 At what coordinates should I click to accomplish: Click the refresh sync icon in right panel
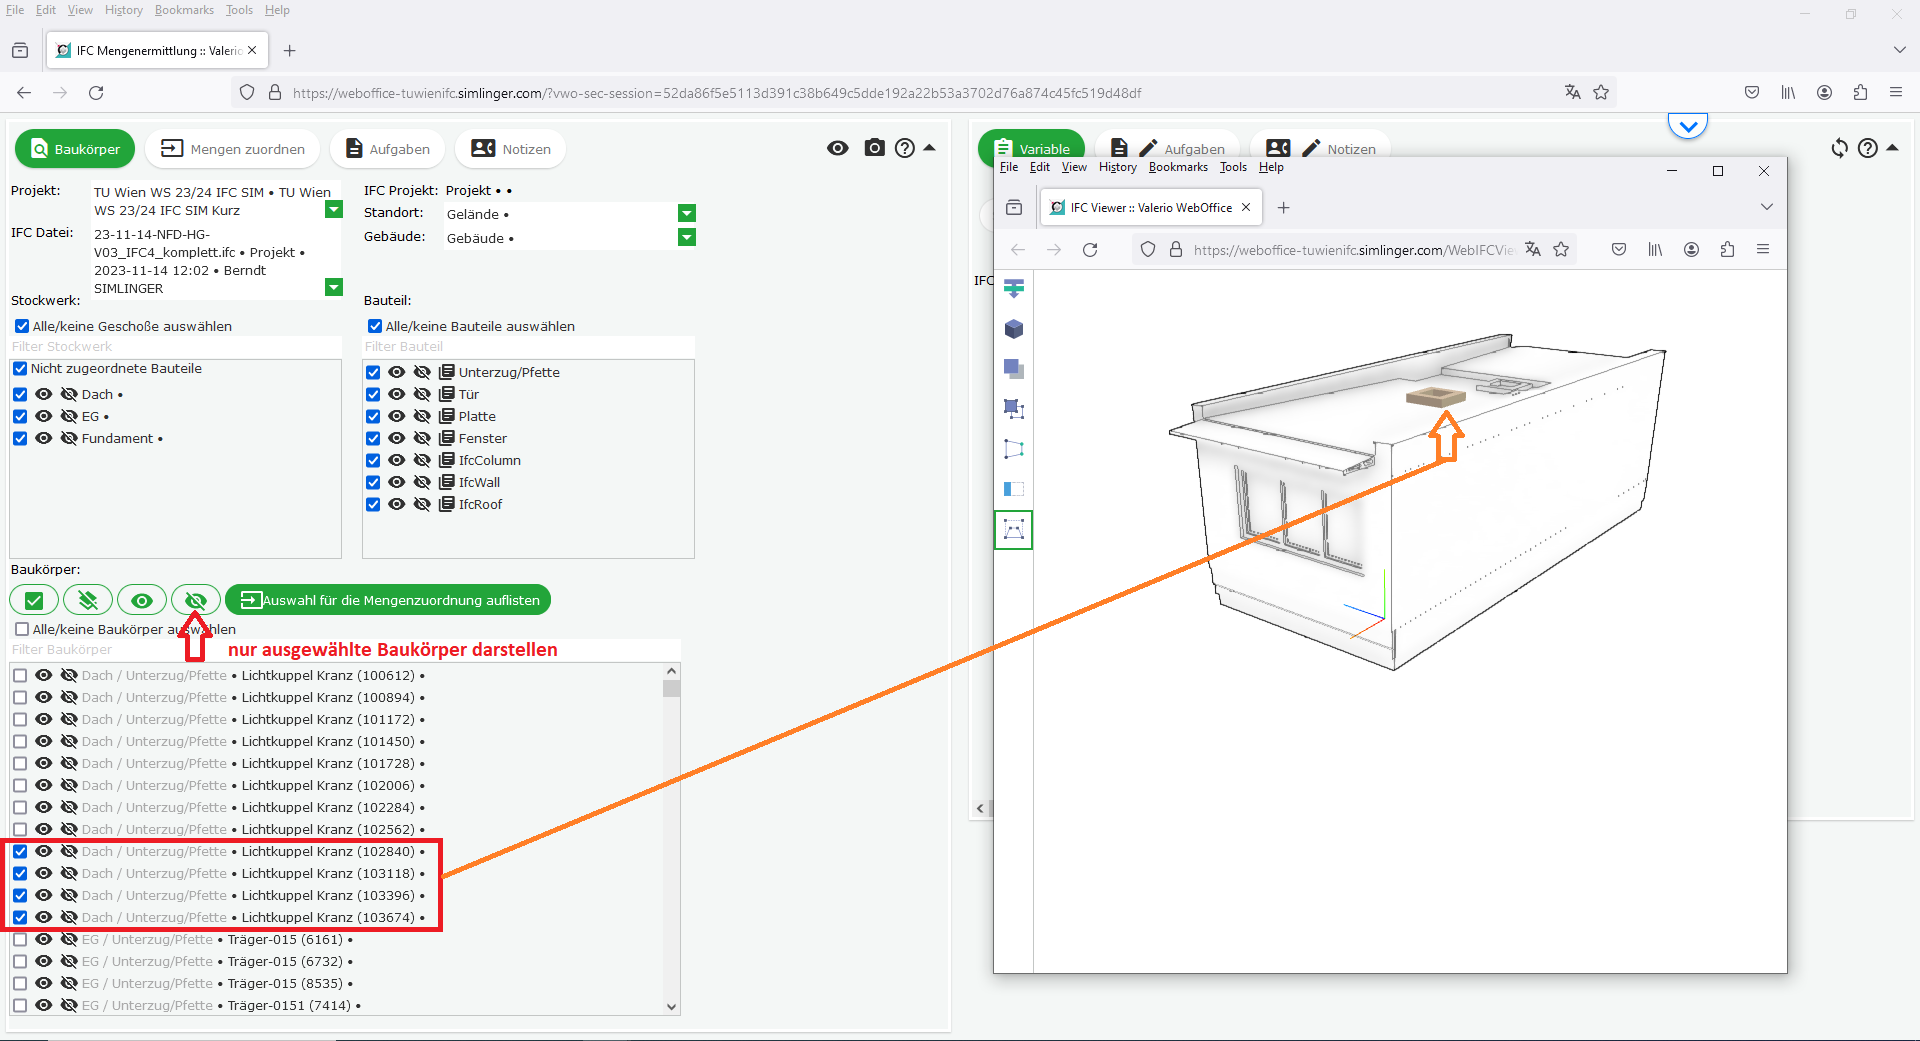1839,148
